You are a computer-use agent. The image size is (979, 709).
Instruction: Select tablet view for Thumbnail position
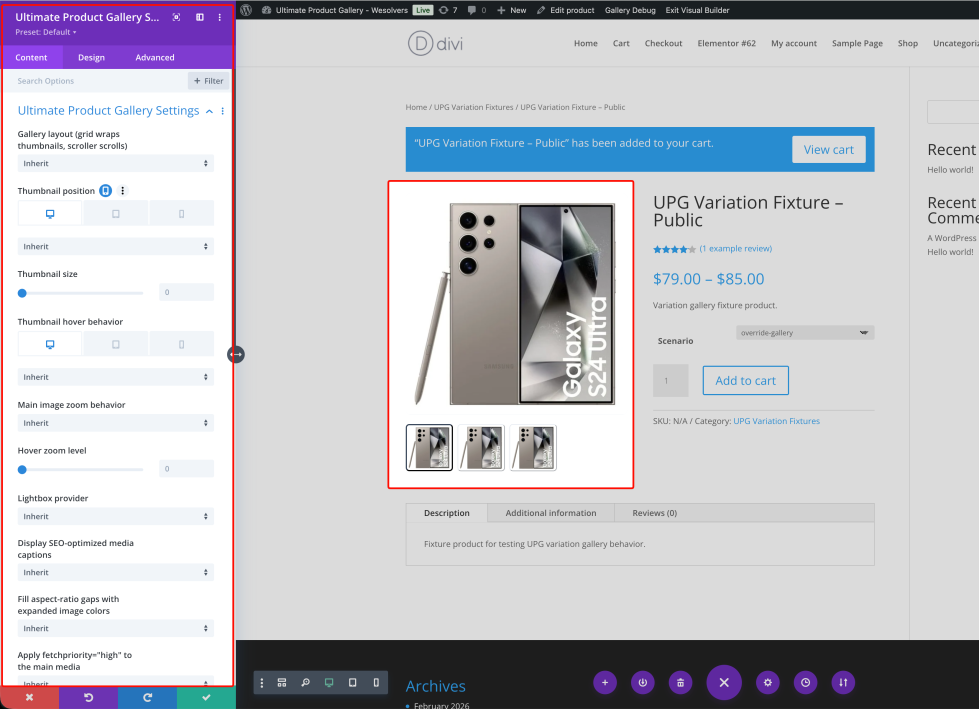(115, 213)
